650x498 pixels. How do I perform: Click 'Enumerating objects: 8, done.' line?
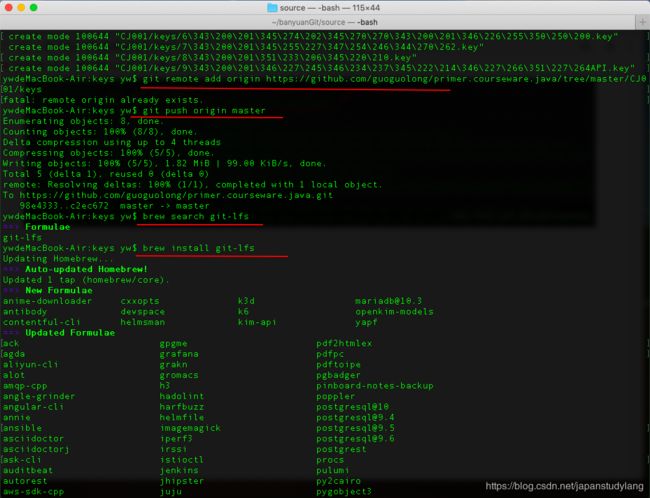click(x=83, y=121)
